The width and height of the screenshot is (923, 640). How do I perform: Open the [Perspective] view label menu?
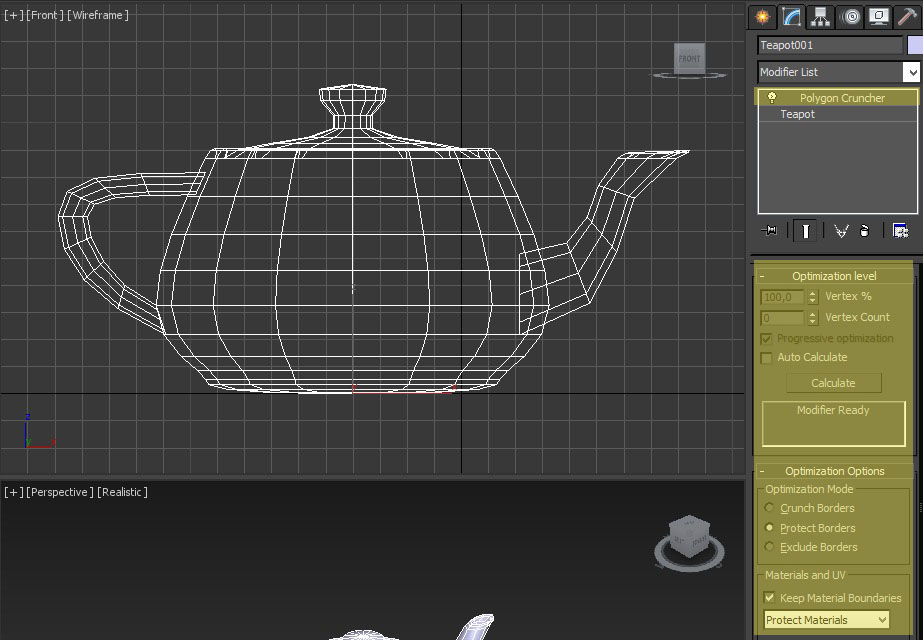[60, 492]
